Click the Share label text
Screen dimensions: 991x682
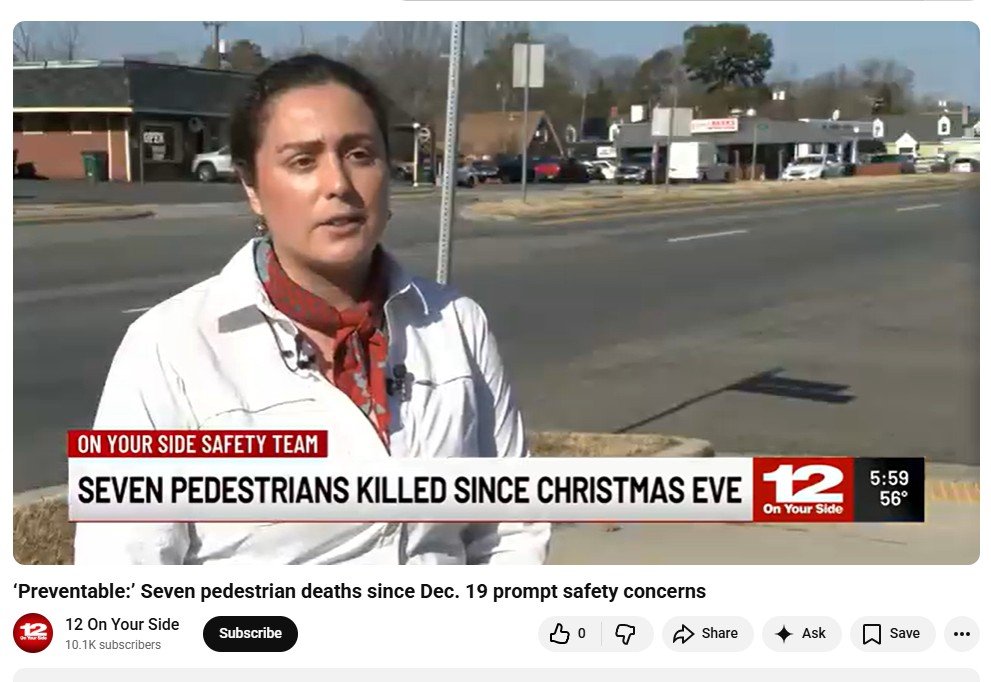719,633
